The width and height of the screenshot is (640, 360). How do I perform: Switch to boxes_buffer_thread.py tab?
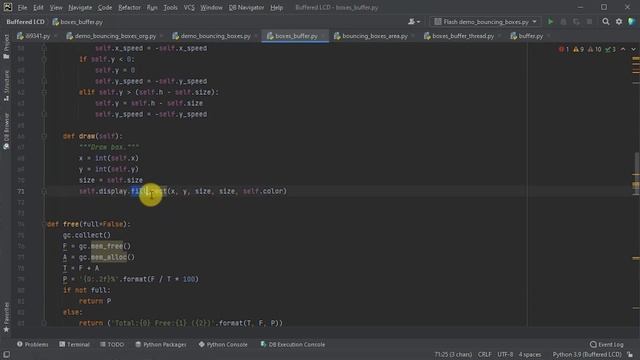pyautogui.click(x=460, y=36)
